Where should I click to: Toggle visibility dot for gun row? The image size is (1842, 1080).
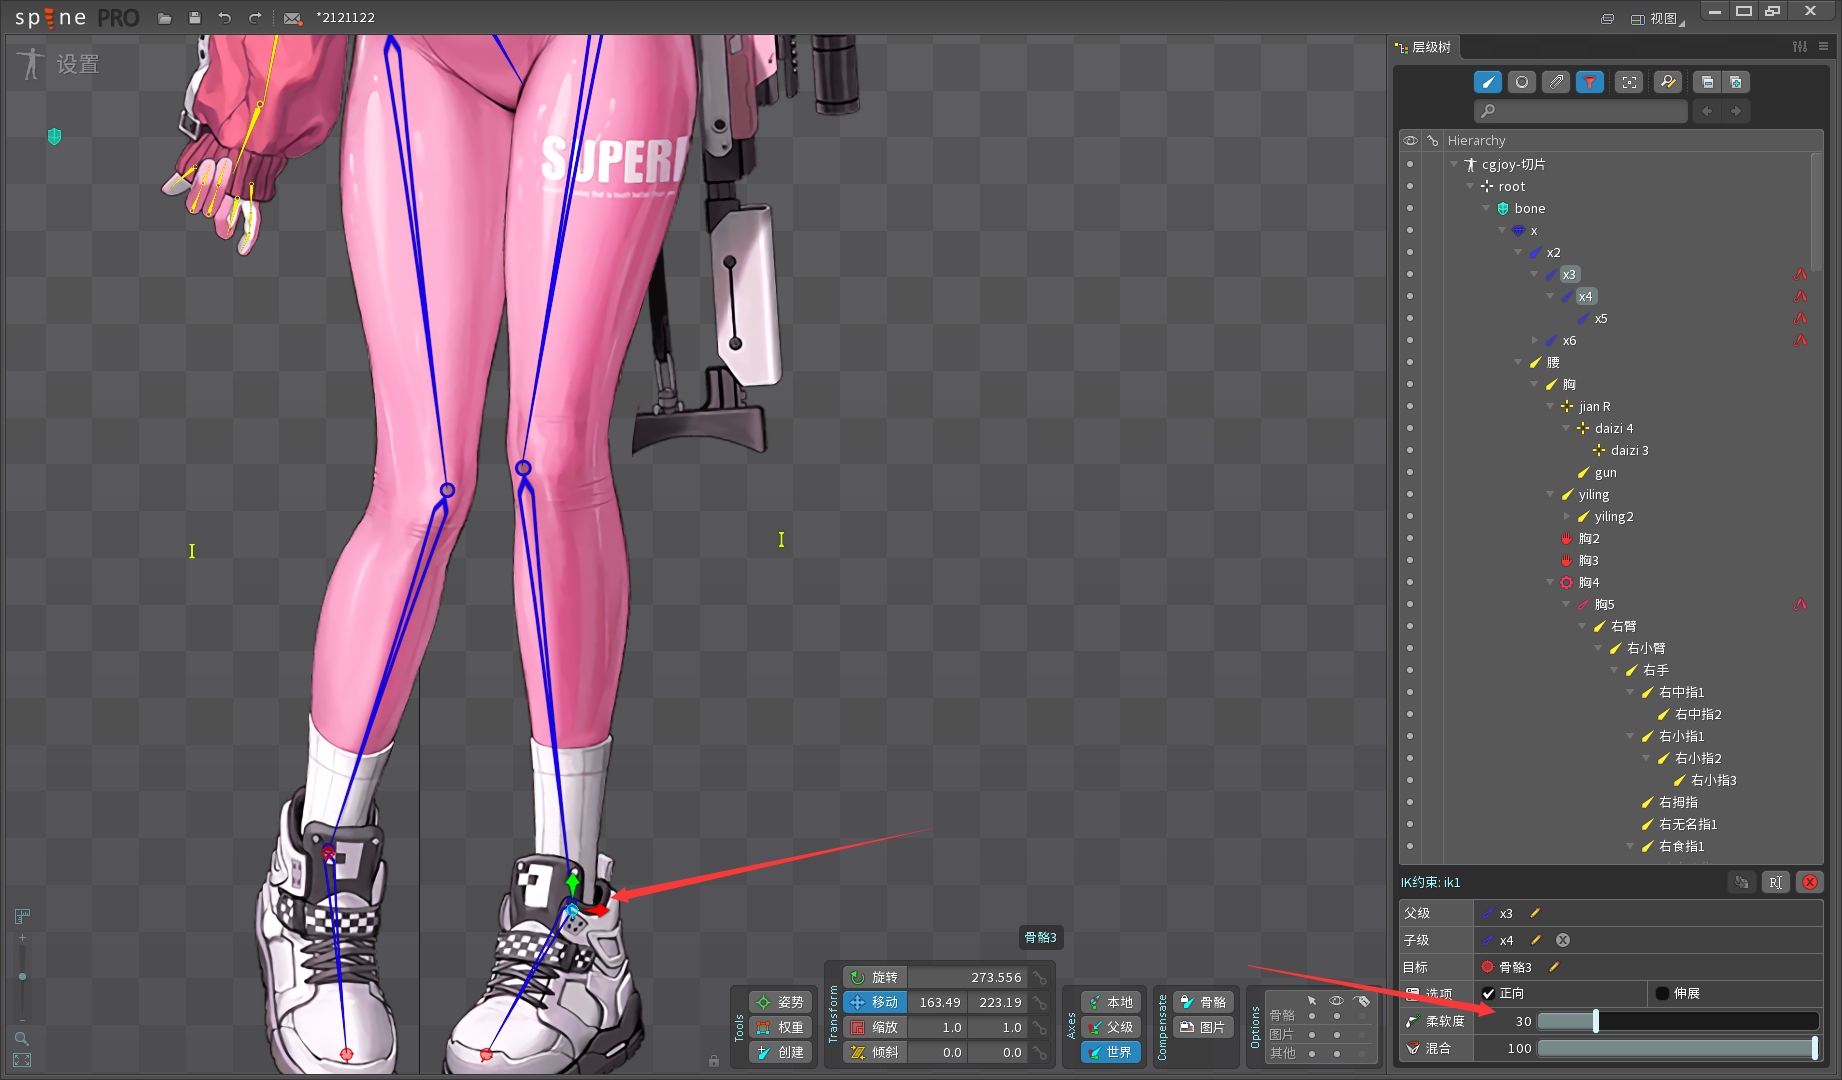(1410, 472)
